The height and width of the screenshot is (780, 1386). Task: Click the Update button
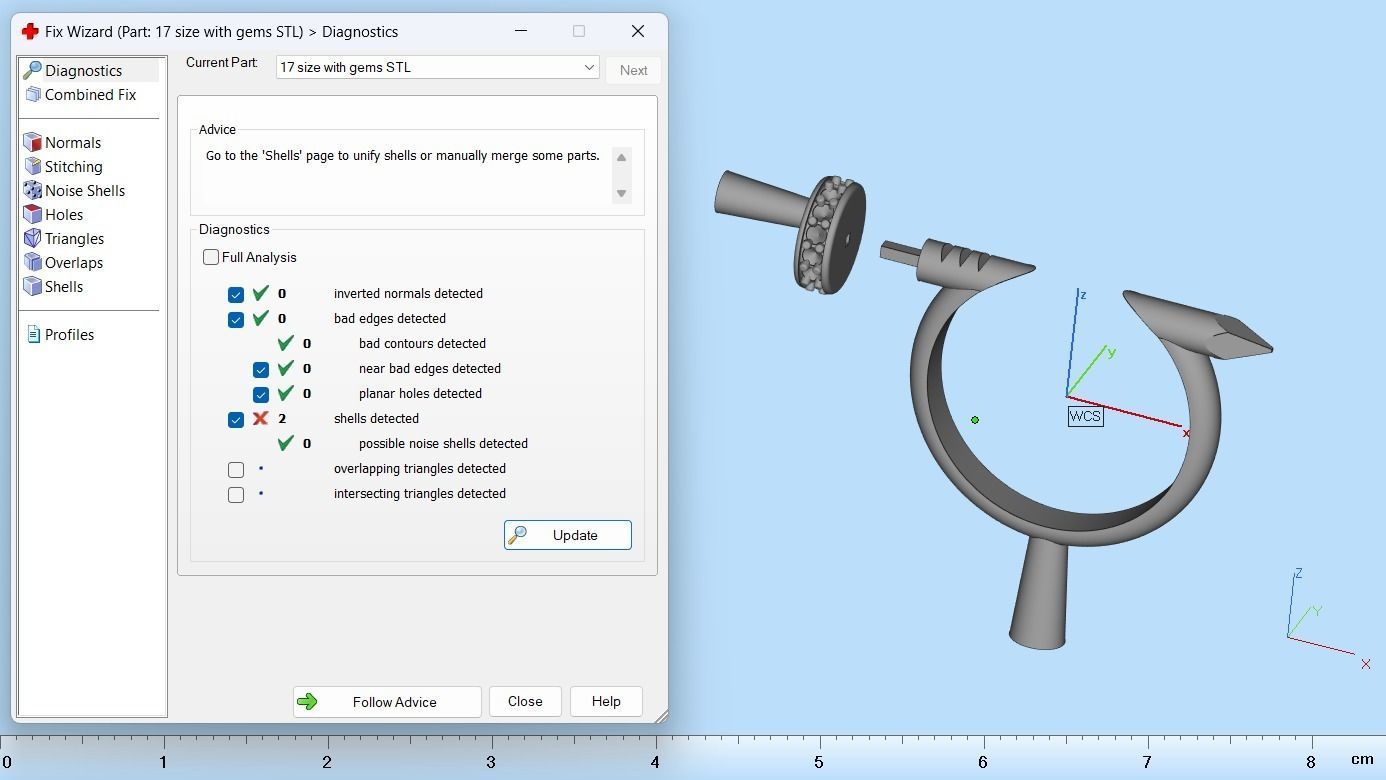pyautogui.click(x=567, y=535)
